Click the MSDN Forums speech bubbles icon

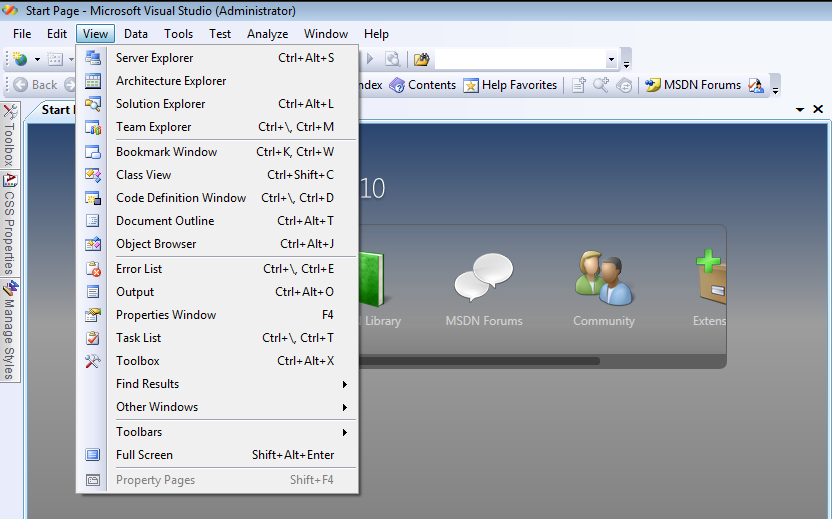point(483,276)
